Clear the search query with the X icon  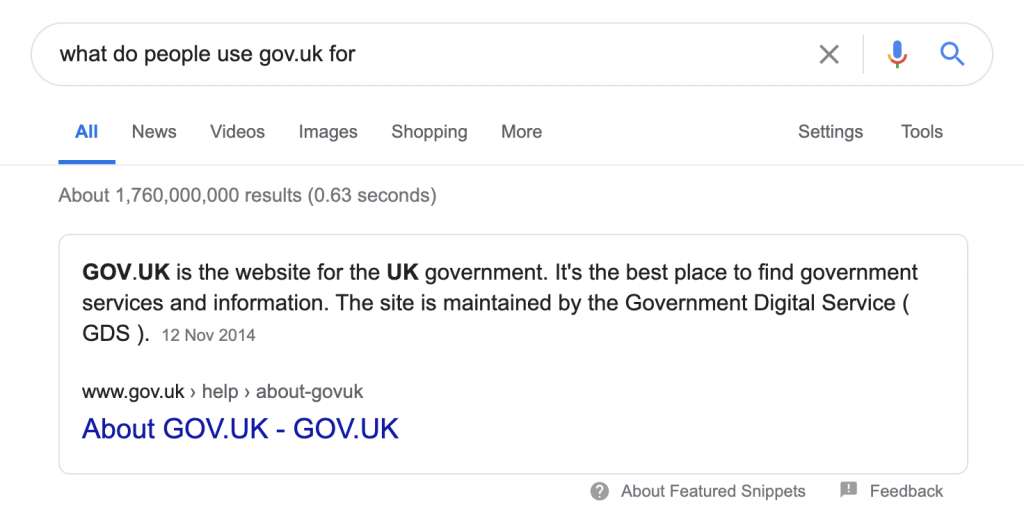point(829,54)
